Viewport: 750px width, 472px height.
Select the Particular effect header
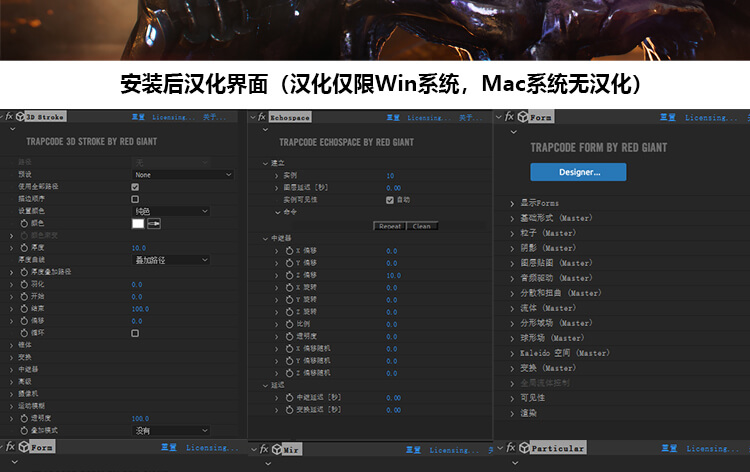[x=557, y=448]
